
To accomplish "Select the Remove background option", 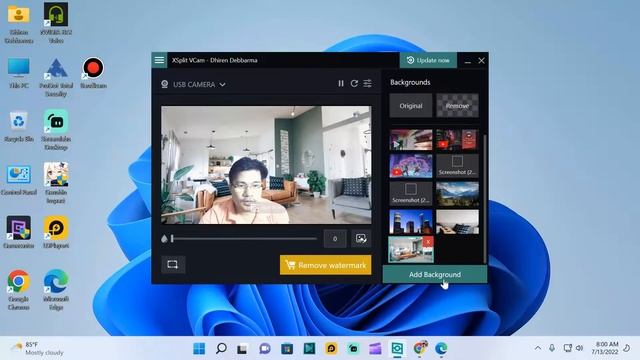I will pyautogui.click(x=457, y=106).
